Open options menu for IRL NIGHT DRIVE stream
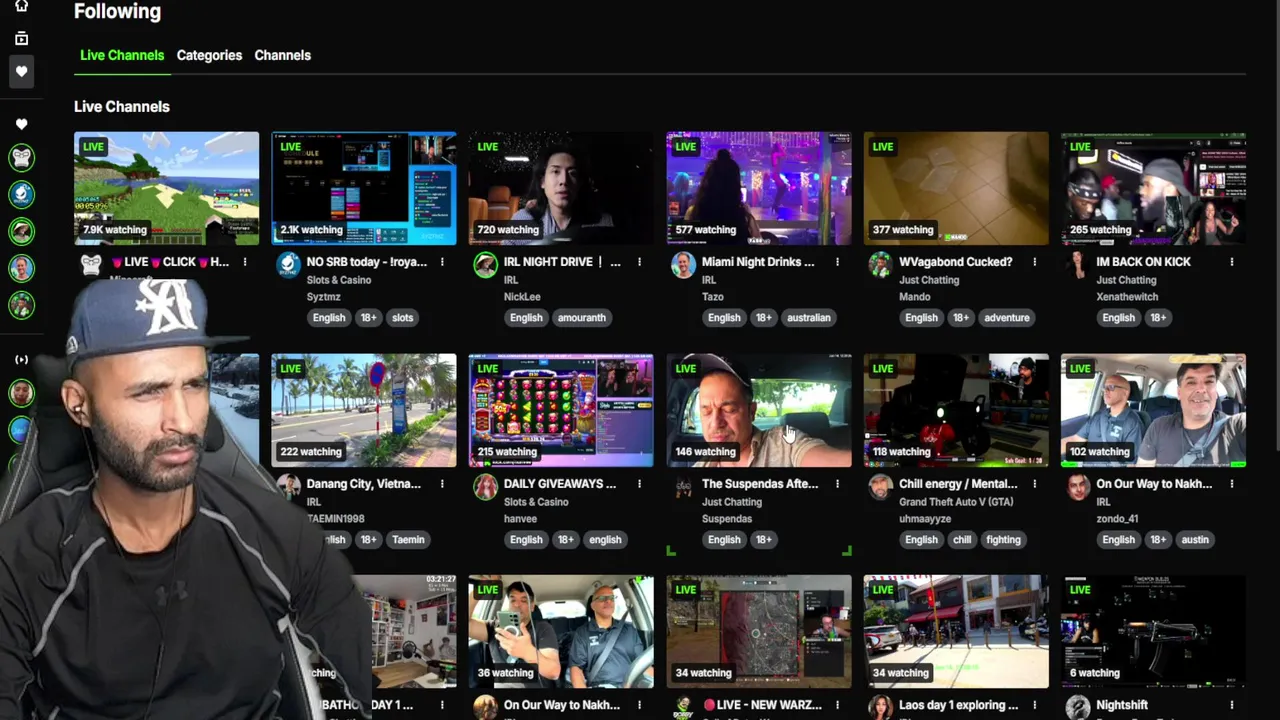1280x720 pixels. (x=639, y=262)
